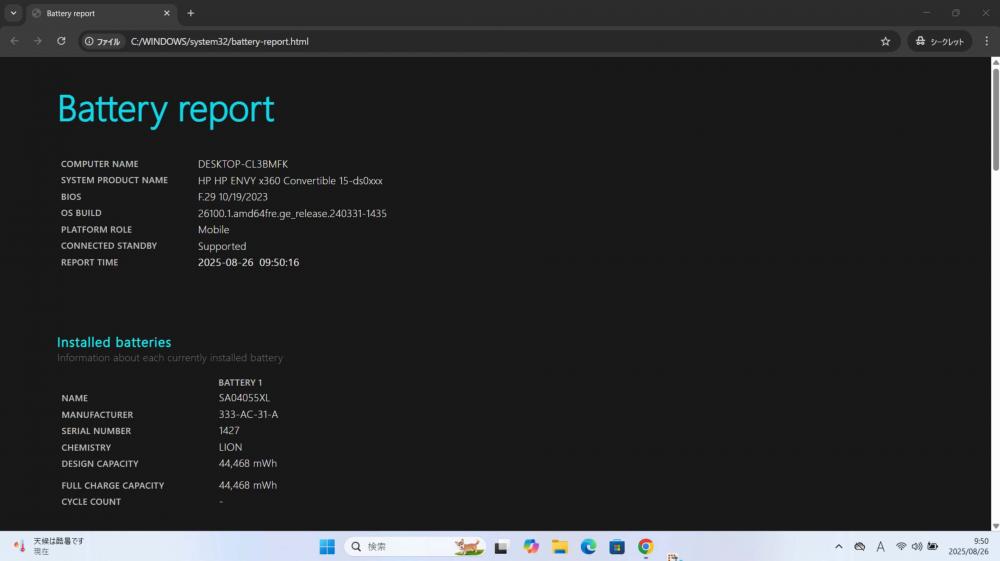
Task: Open the weather widget 天候は酷暑です
Action: point(49,546)
